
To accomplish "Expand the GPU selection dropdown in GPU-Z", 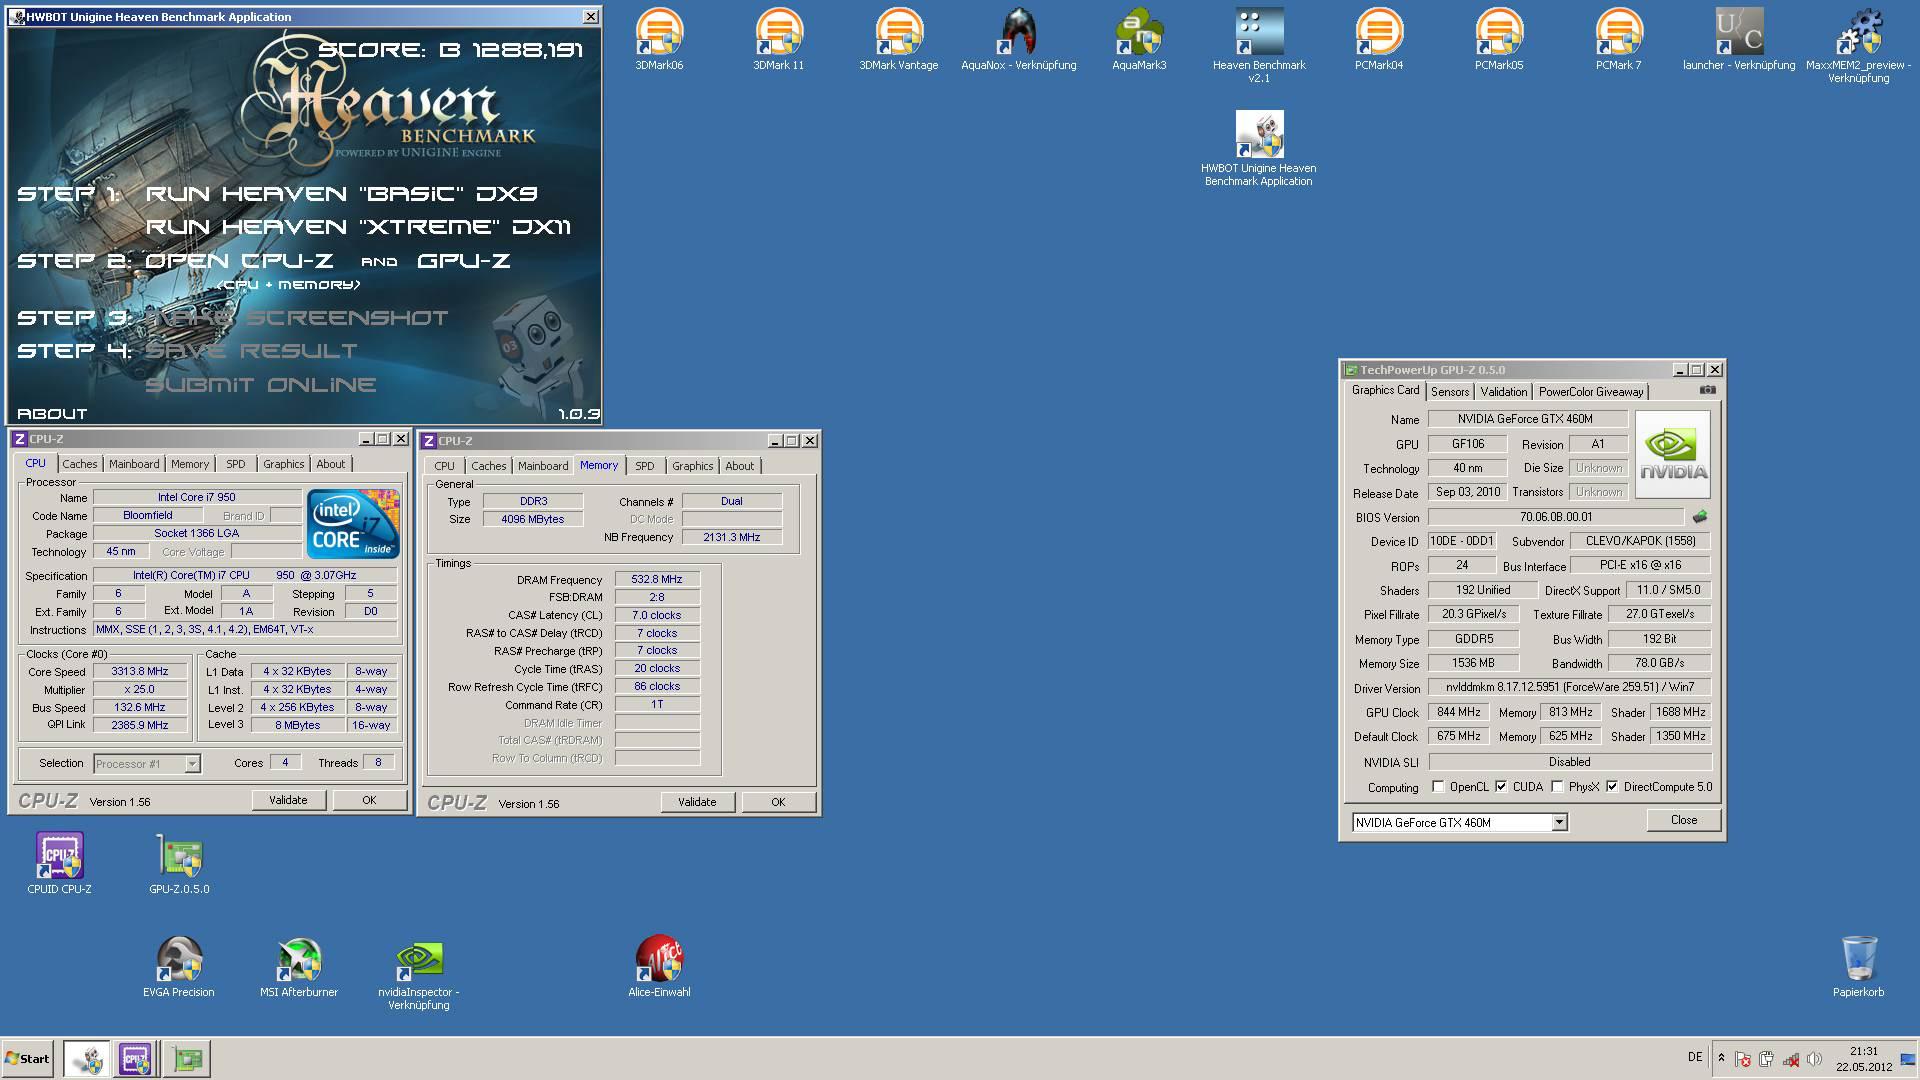I will pyautogui.click(x=1558, y=822).
